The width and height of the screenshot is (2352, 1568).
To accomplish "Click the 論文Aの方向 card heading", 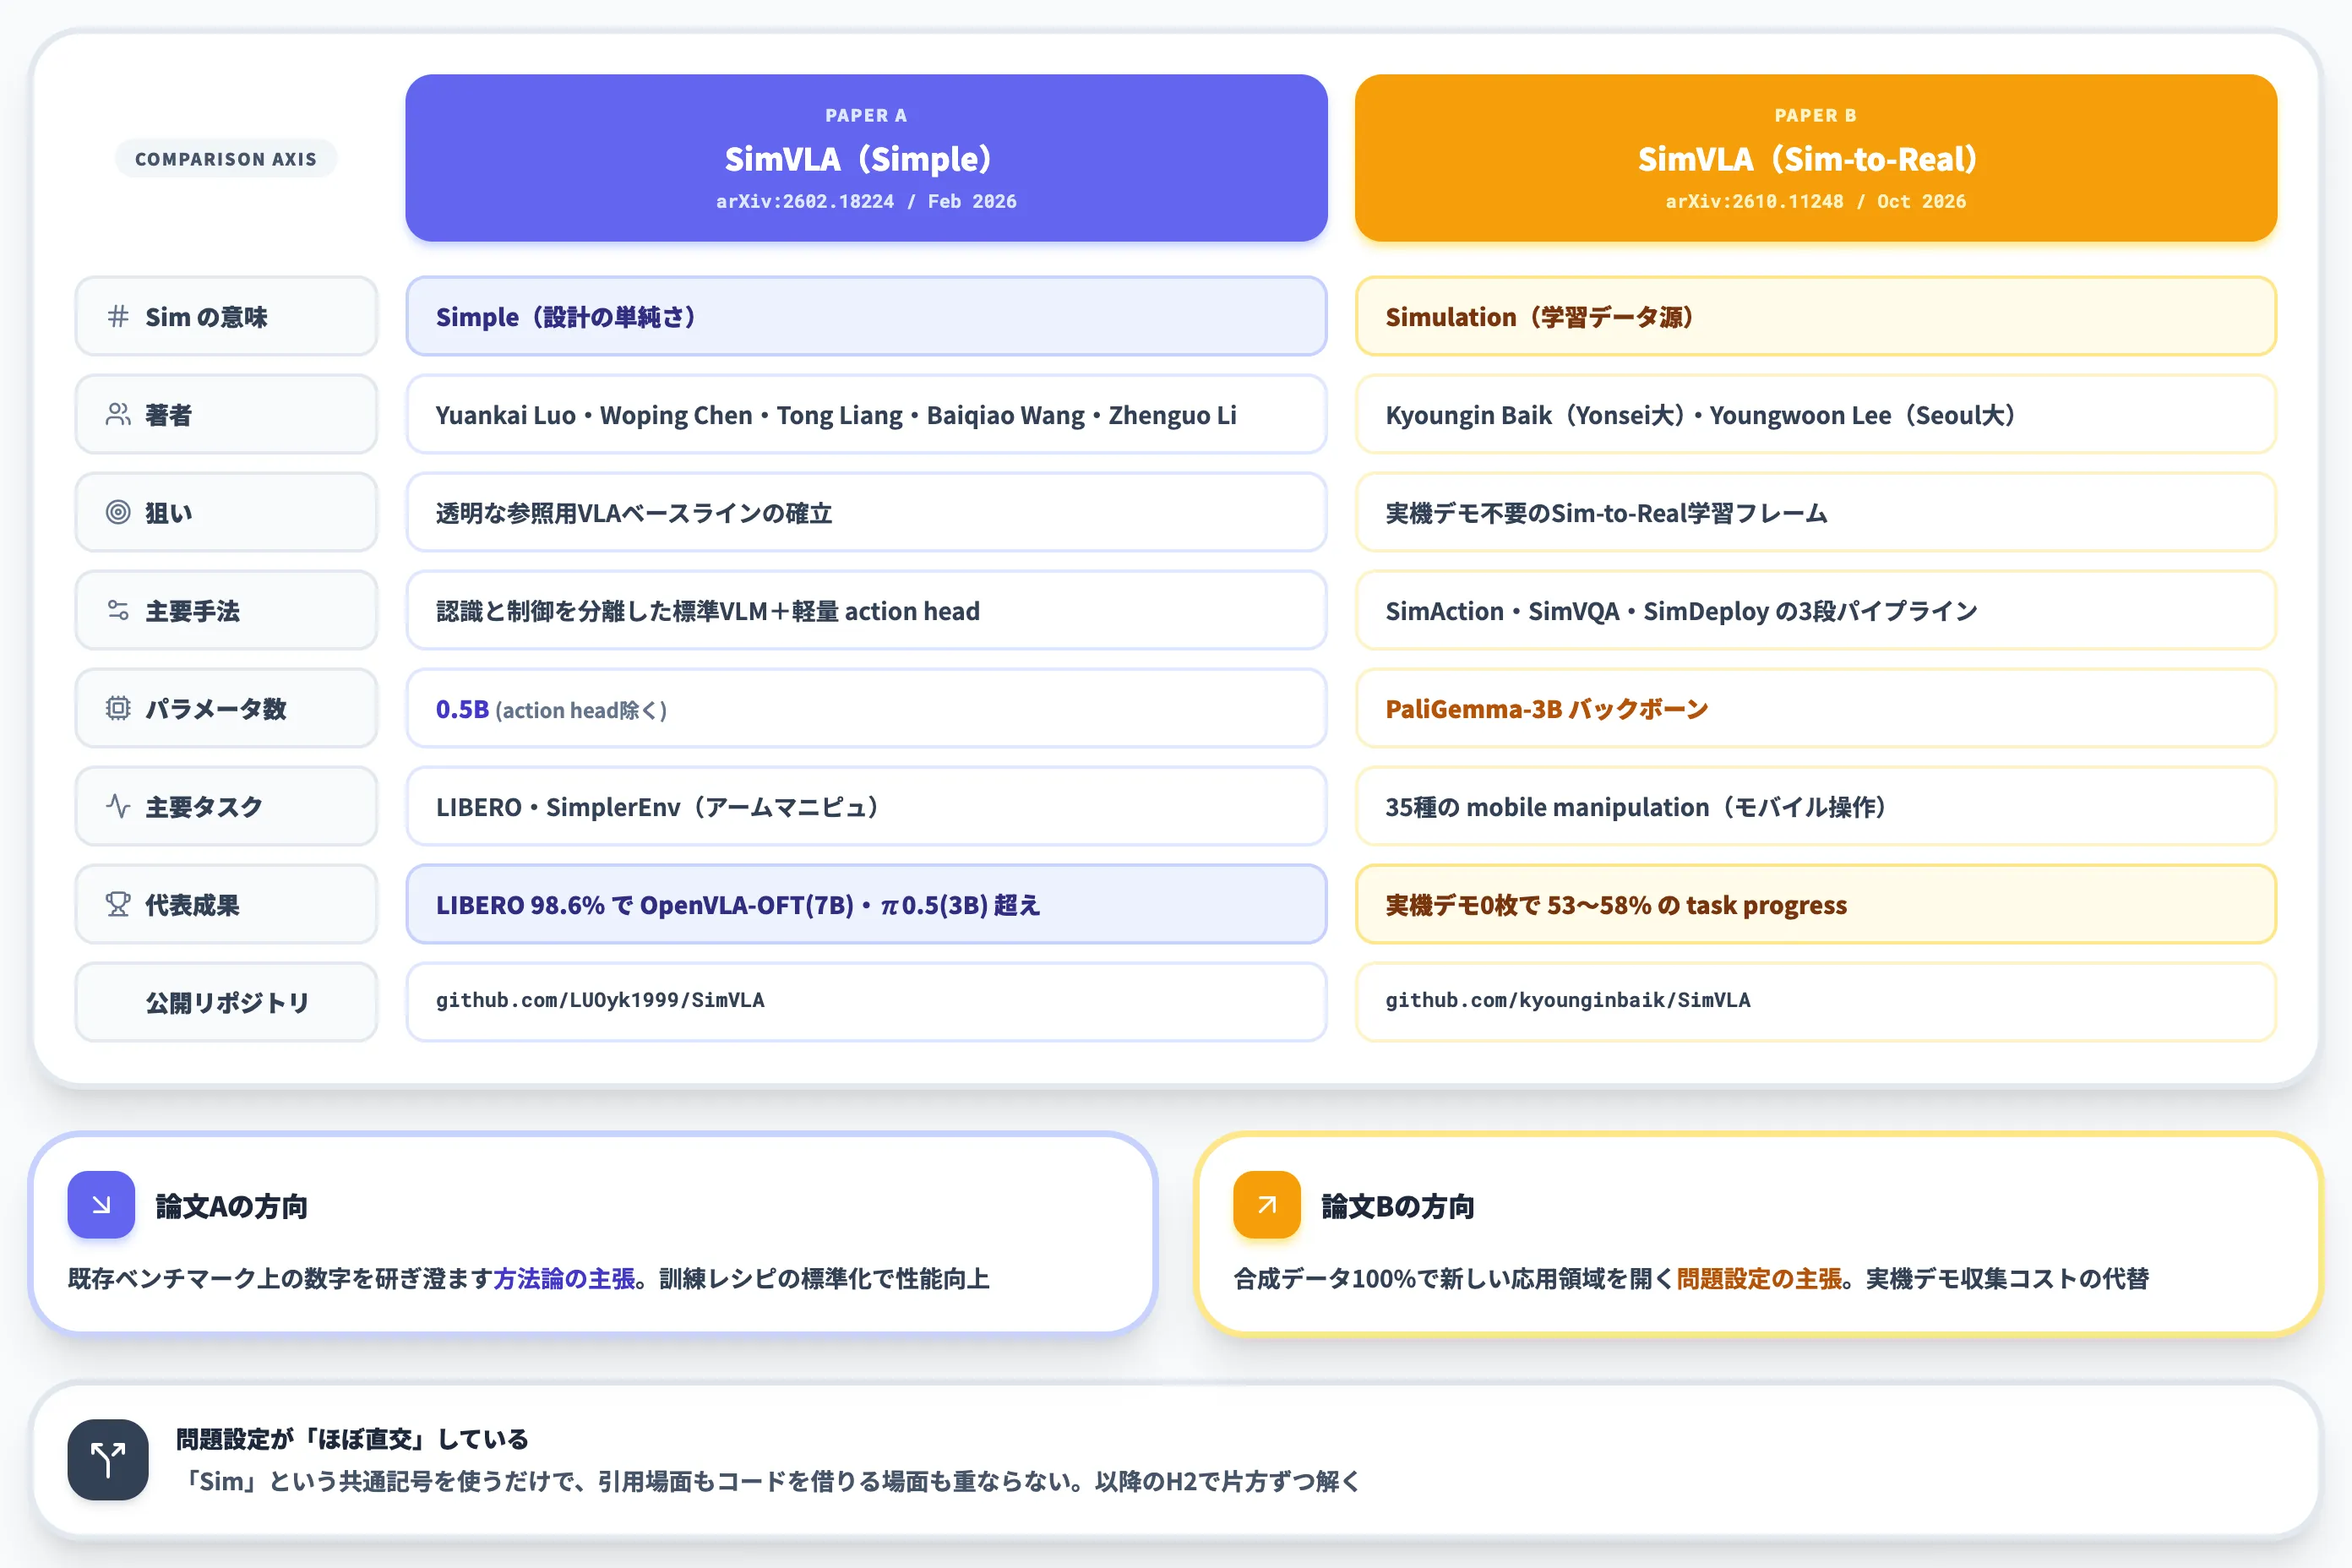I will coord(232,1206).
